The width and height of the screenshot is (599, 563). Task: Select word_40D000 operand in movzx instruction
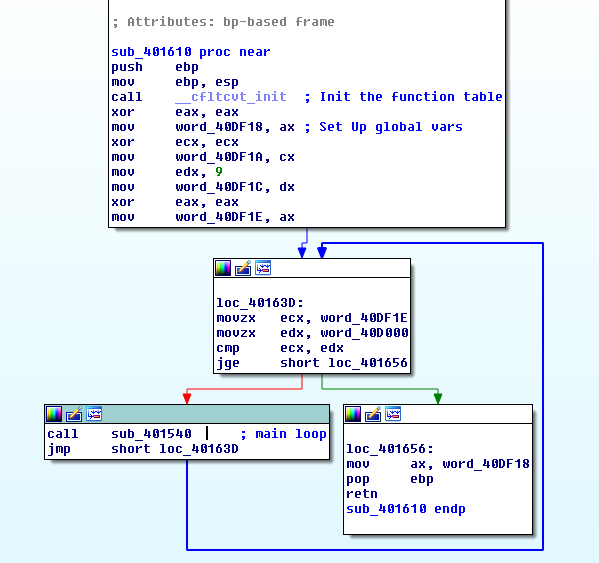coord(364,333)
